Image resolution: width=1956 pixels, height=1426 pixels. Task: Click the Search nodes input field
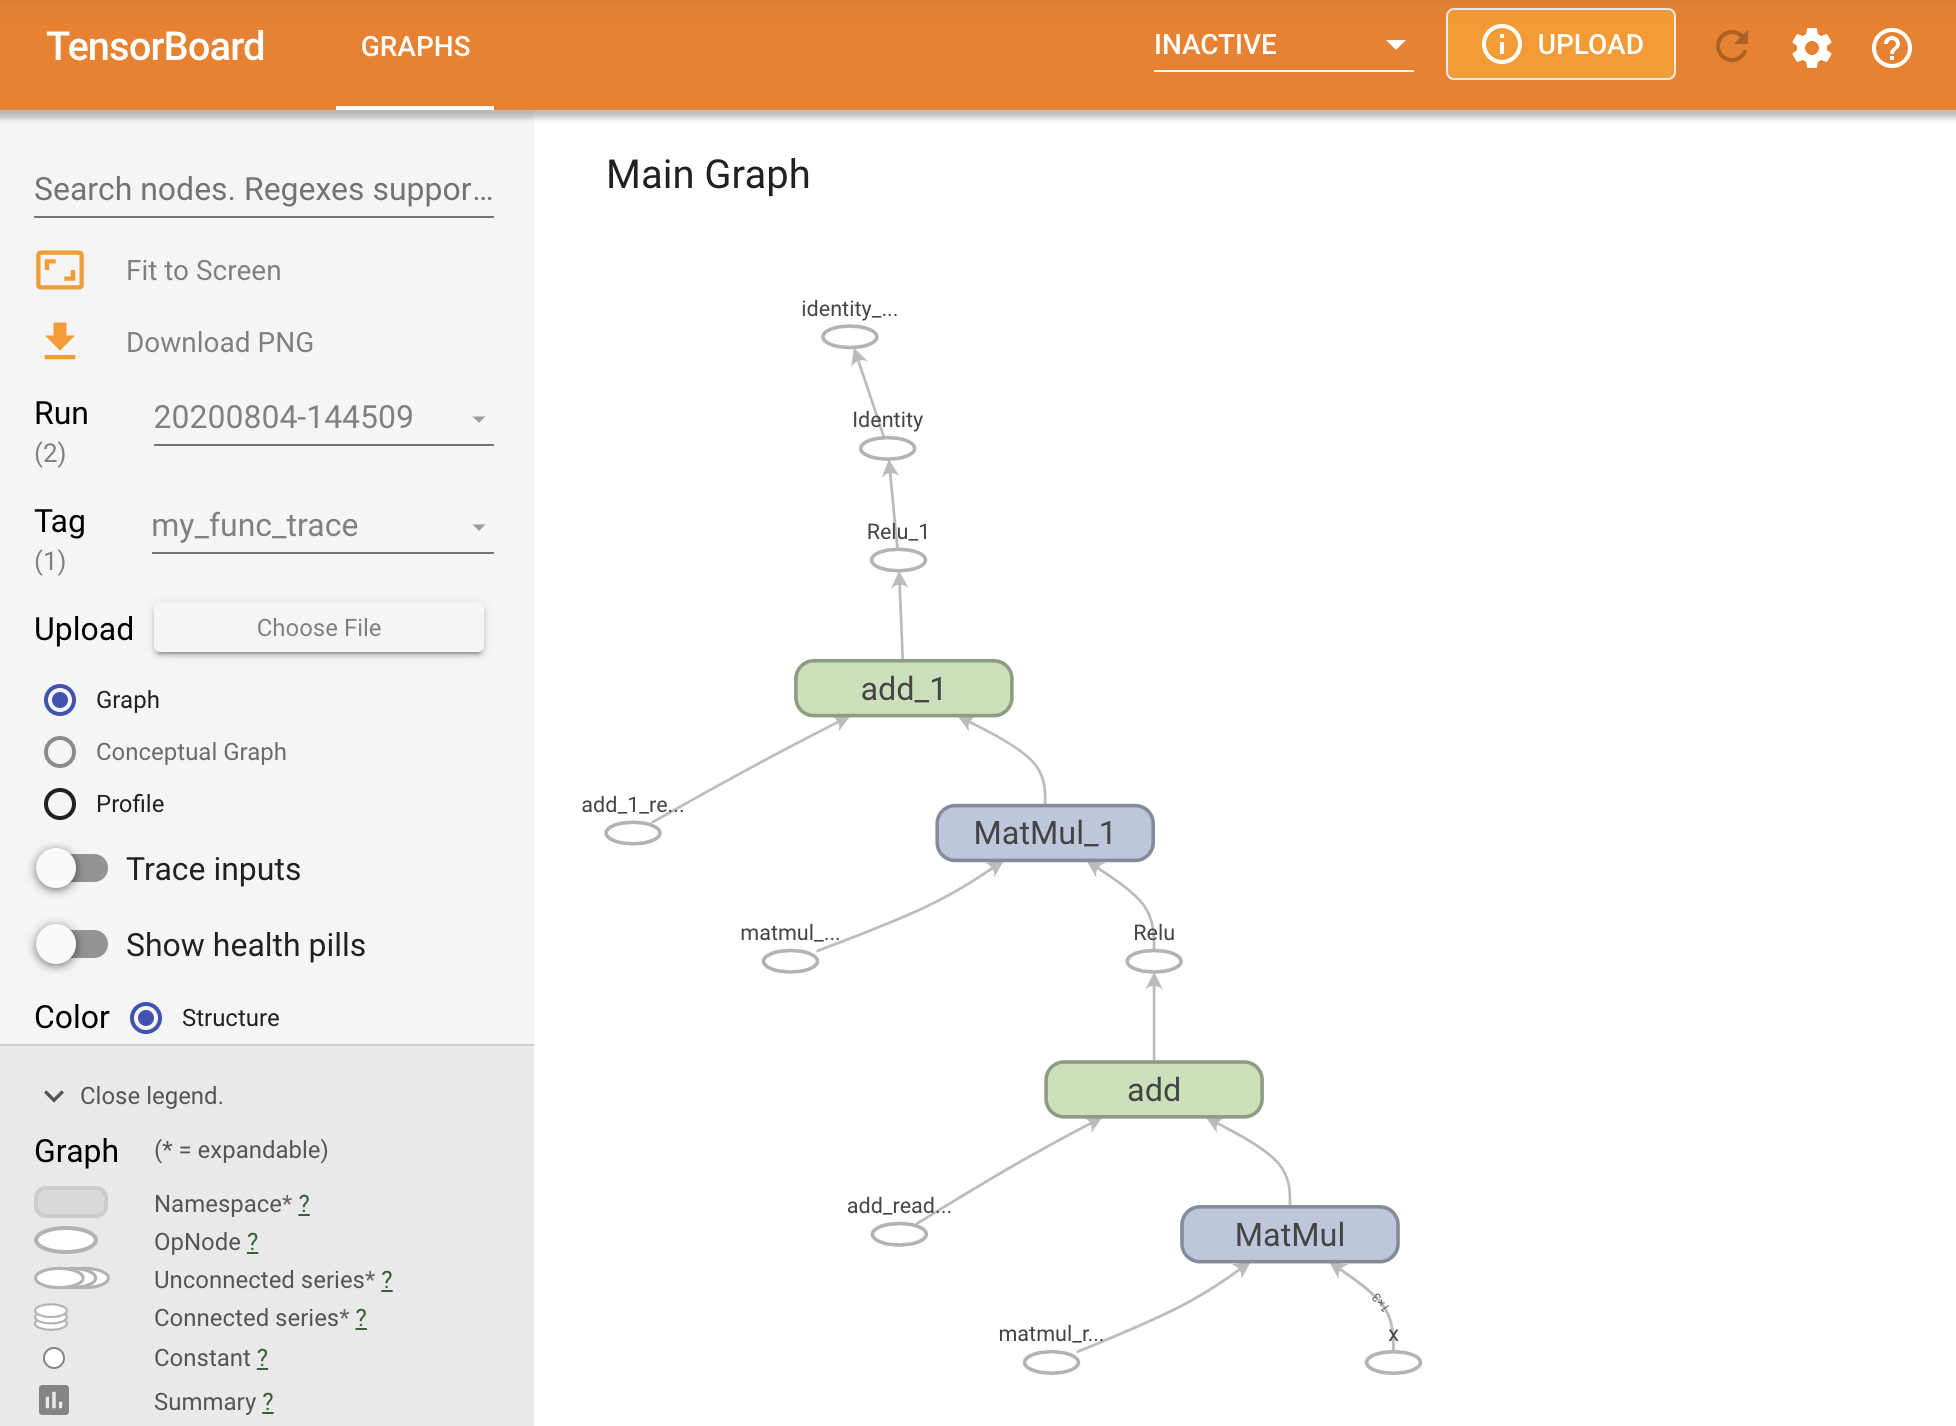click(x=266, y=188)
